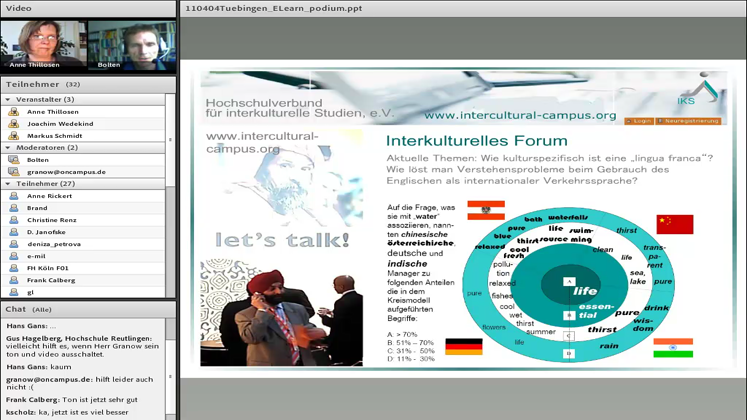Screen dimensions: 747x420
Task: Select attendee Anne Thillosen in list
Action: point(83,111)
